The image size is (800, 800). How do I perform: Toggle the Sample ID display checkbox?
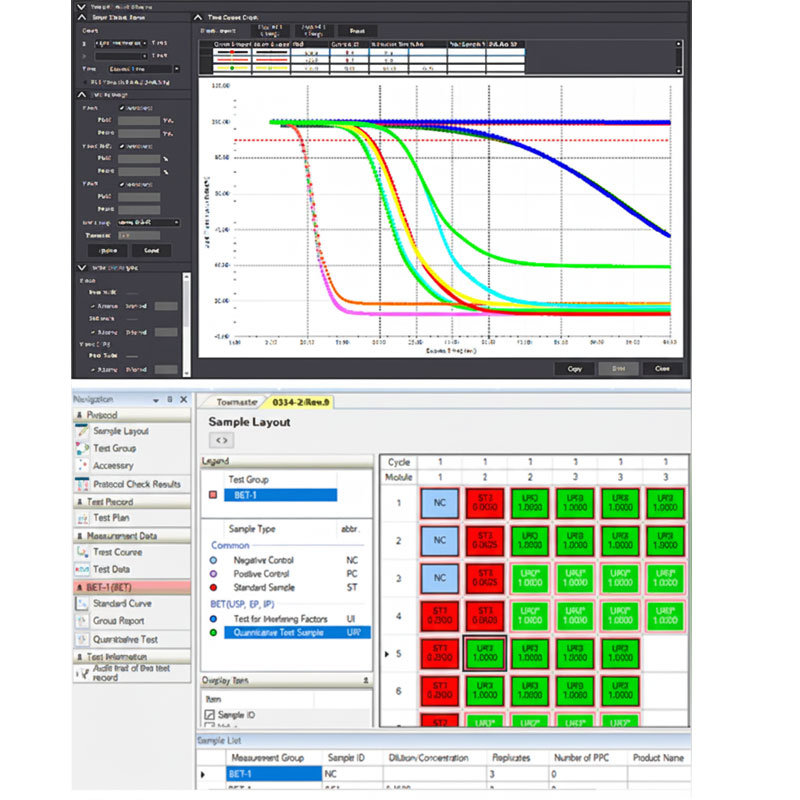point(209,715)
